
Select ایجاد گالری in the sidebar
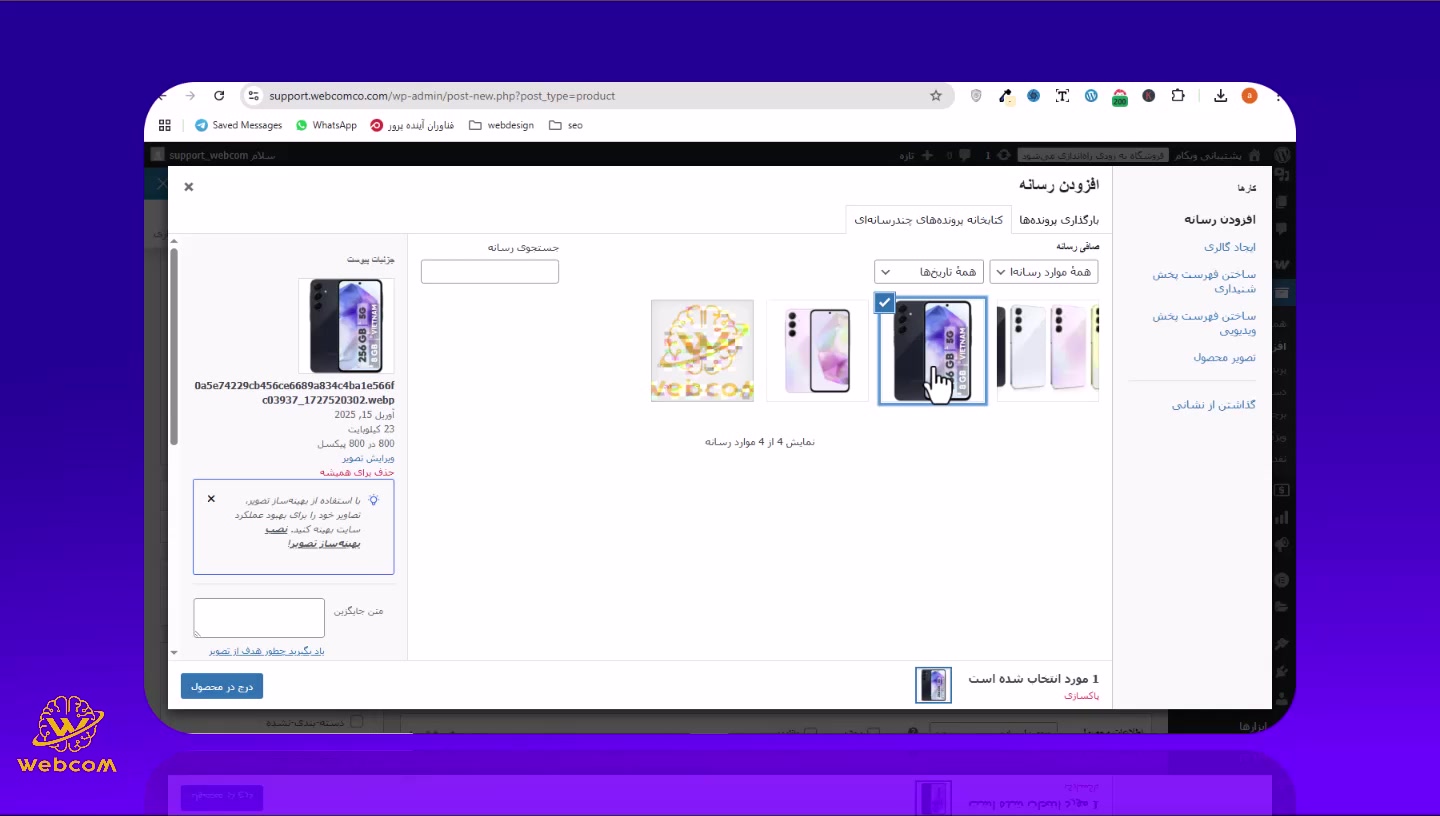1230,247
